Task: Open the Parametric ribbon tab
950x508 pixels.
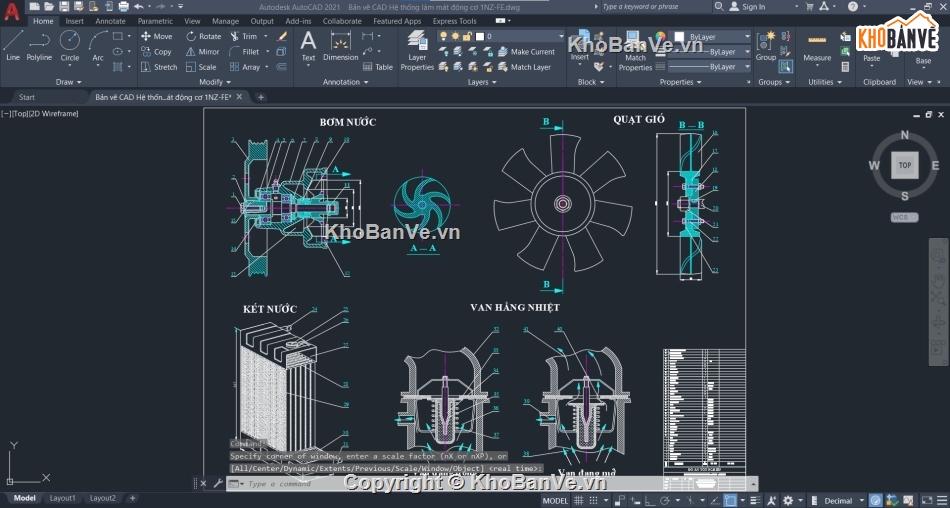Action: pos(155,21)
